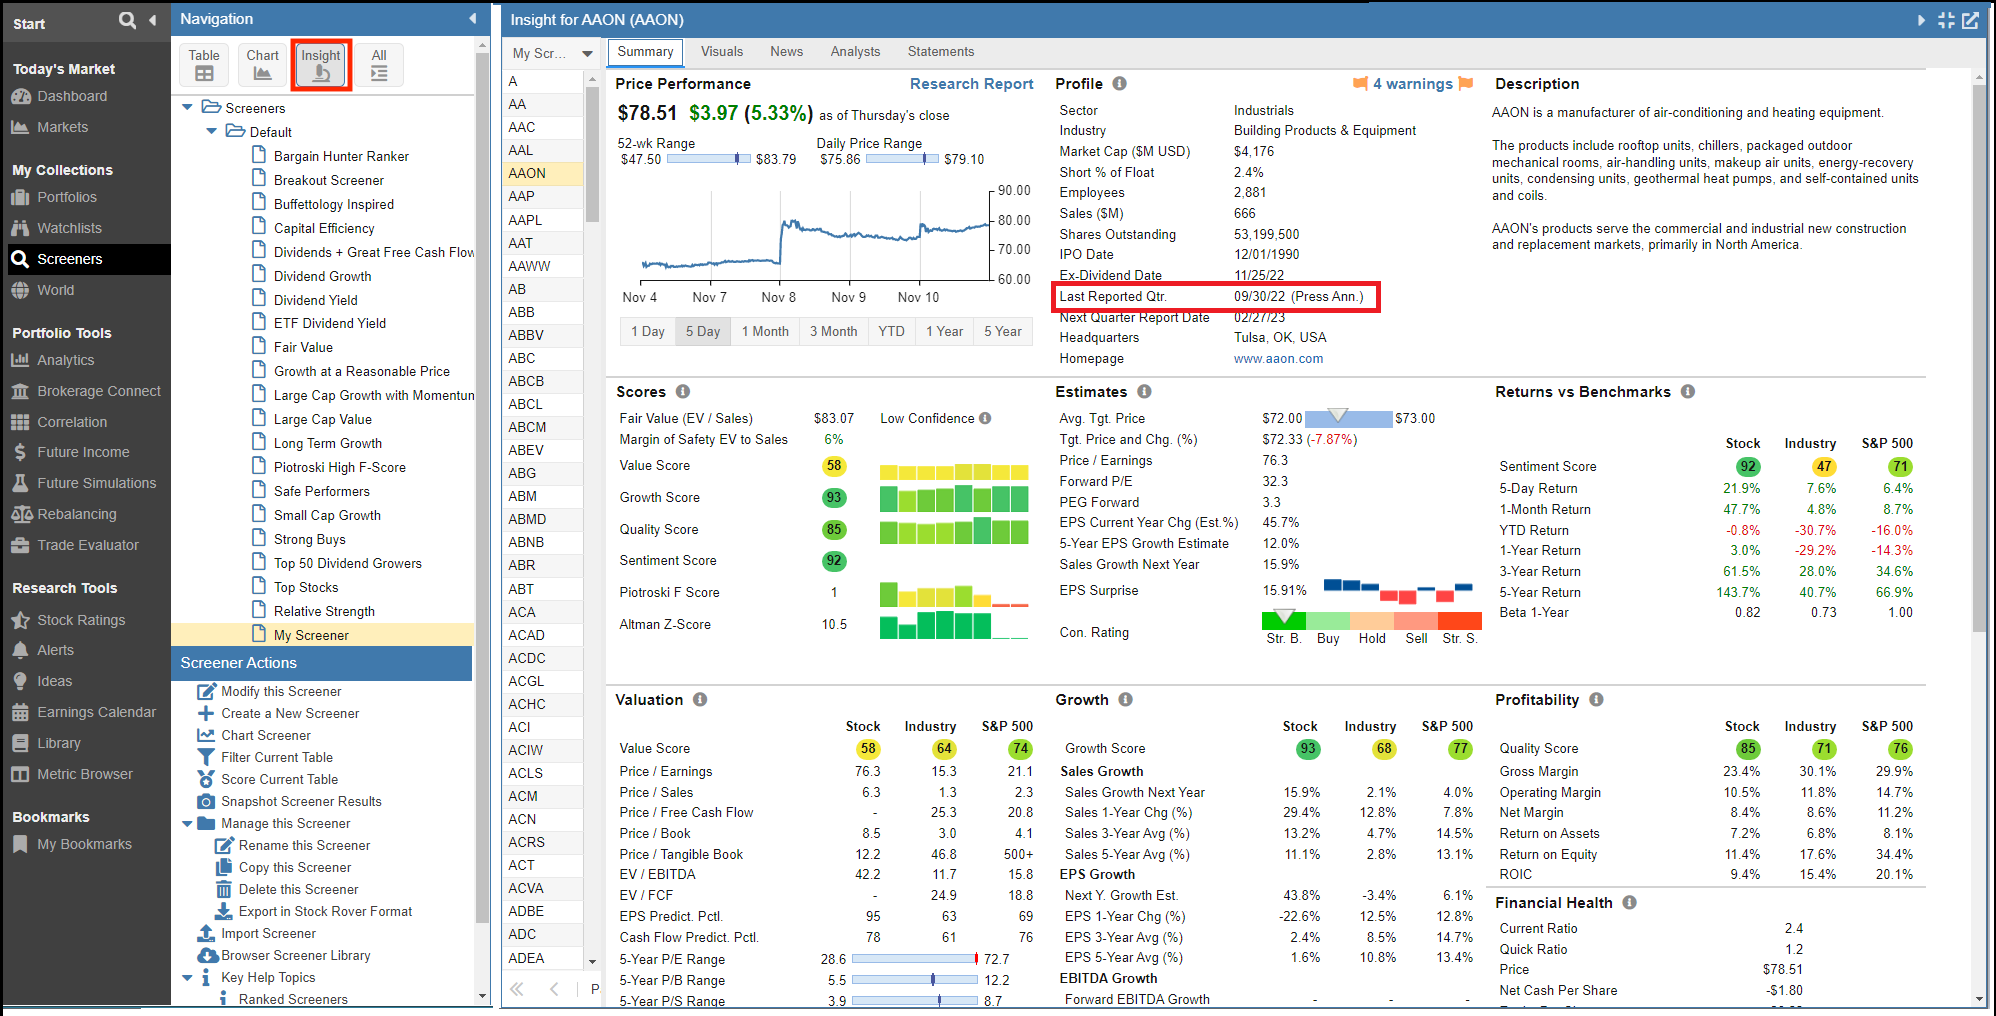Screen dimensions: 1996x1016
Task: Open Rebalancing tool
Action: point(76,514)
